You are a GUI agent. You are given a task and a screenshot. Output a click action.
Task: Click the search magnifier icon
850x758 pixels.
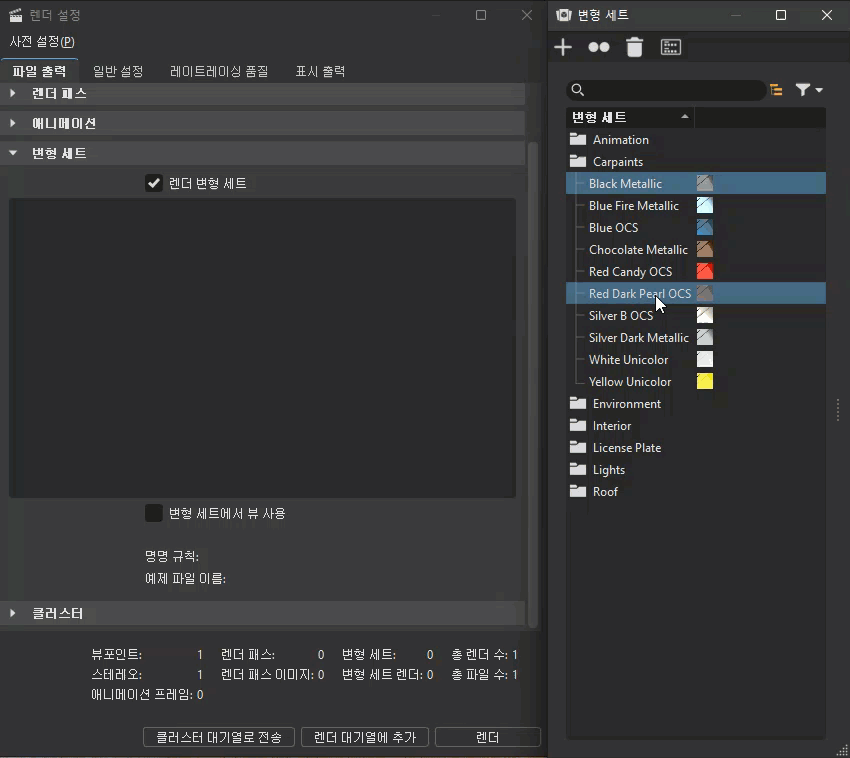[578, 90]
